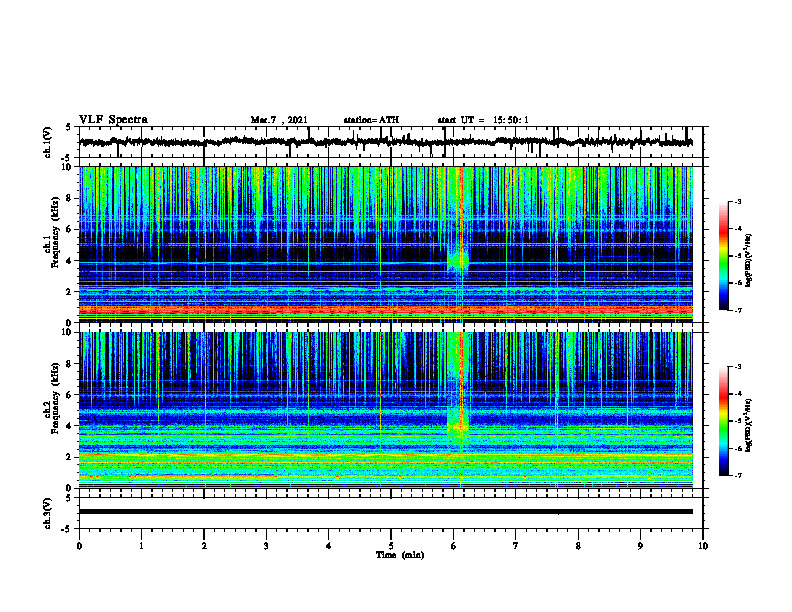792x612 pixels.
Task: Click the ch.3(V) axis label at bottom
Action: coord(48,513)
